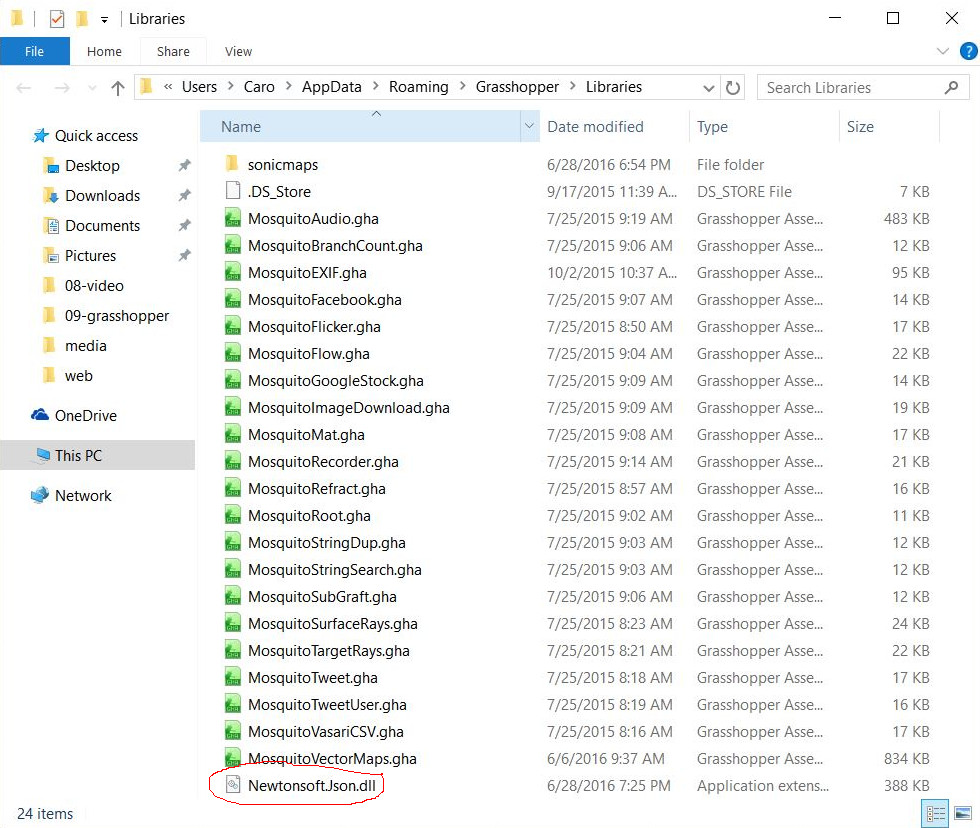
Task: Open the File menu
Action: (34, 51)
